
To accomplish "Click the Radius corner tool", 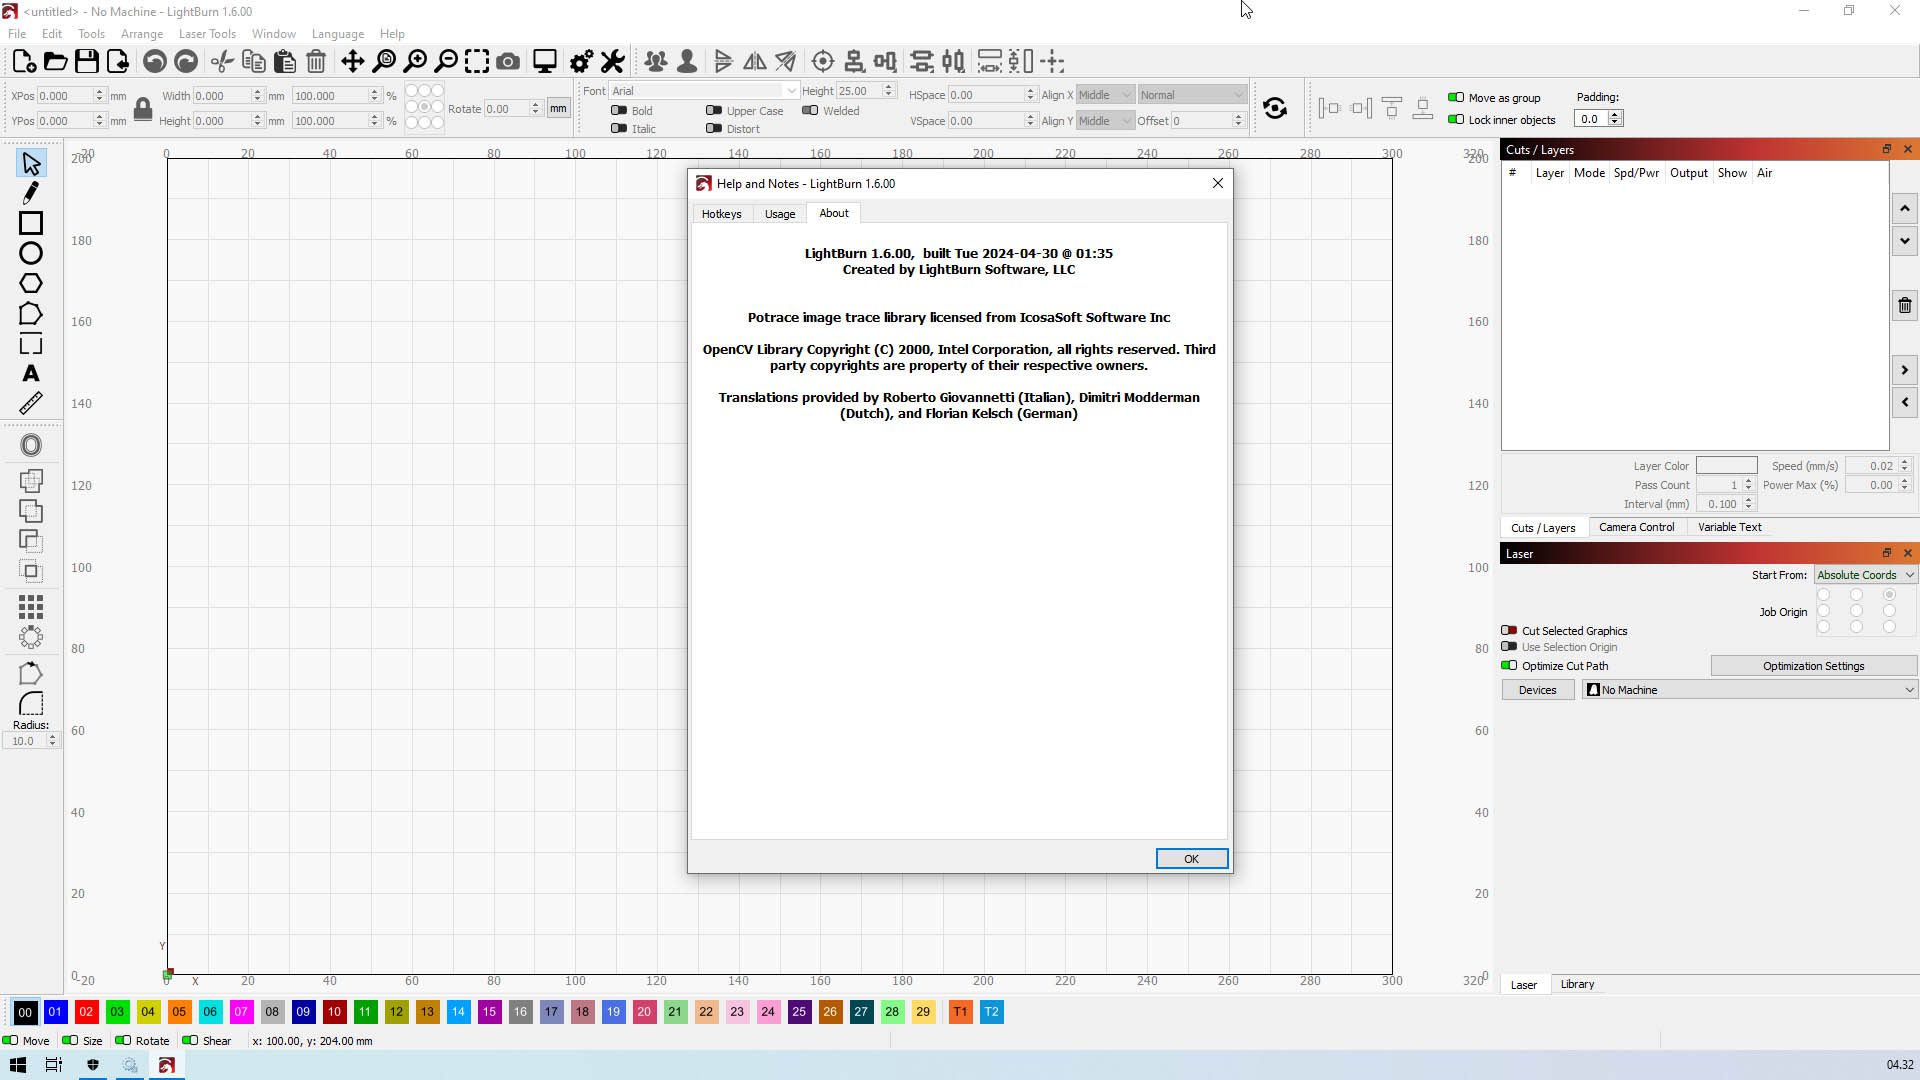I will 31,703.
